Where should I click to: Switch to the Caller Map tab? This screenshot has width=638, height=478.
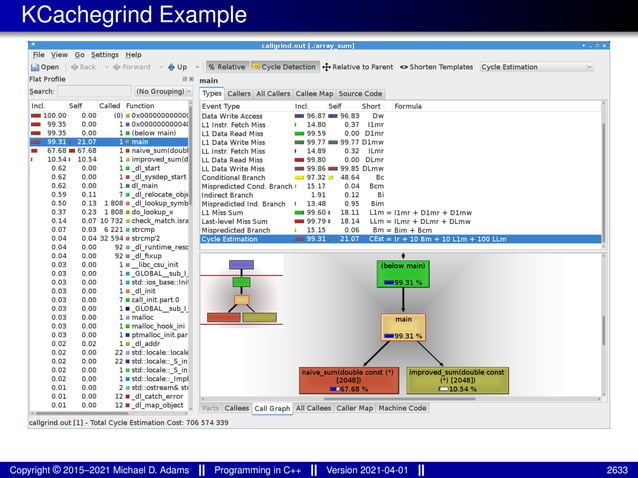click(x=354, y=408)
